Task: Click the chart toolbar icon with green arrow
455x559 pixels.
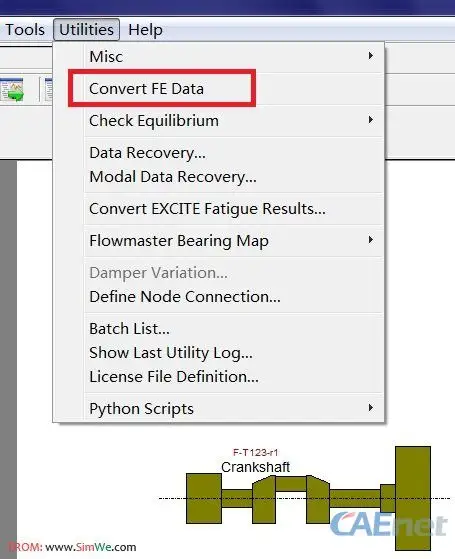Action: pos(12,89)
